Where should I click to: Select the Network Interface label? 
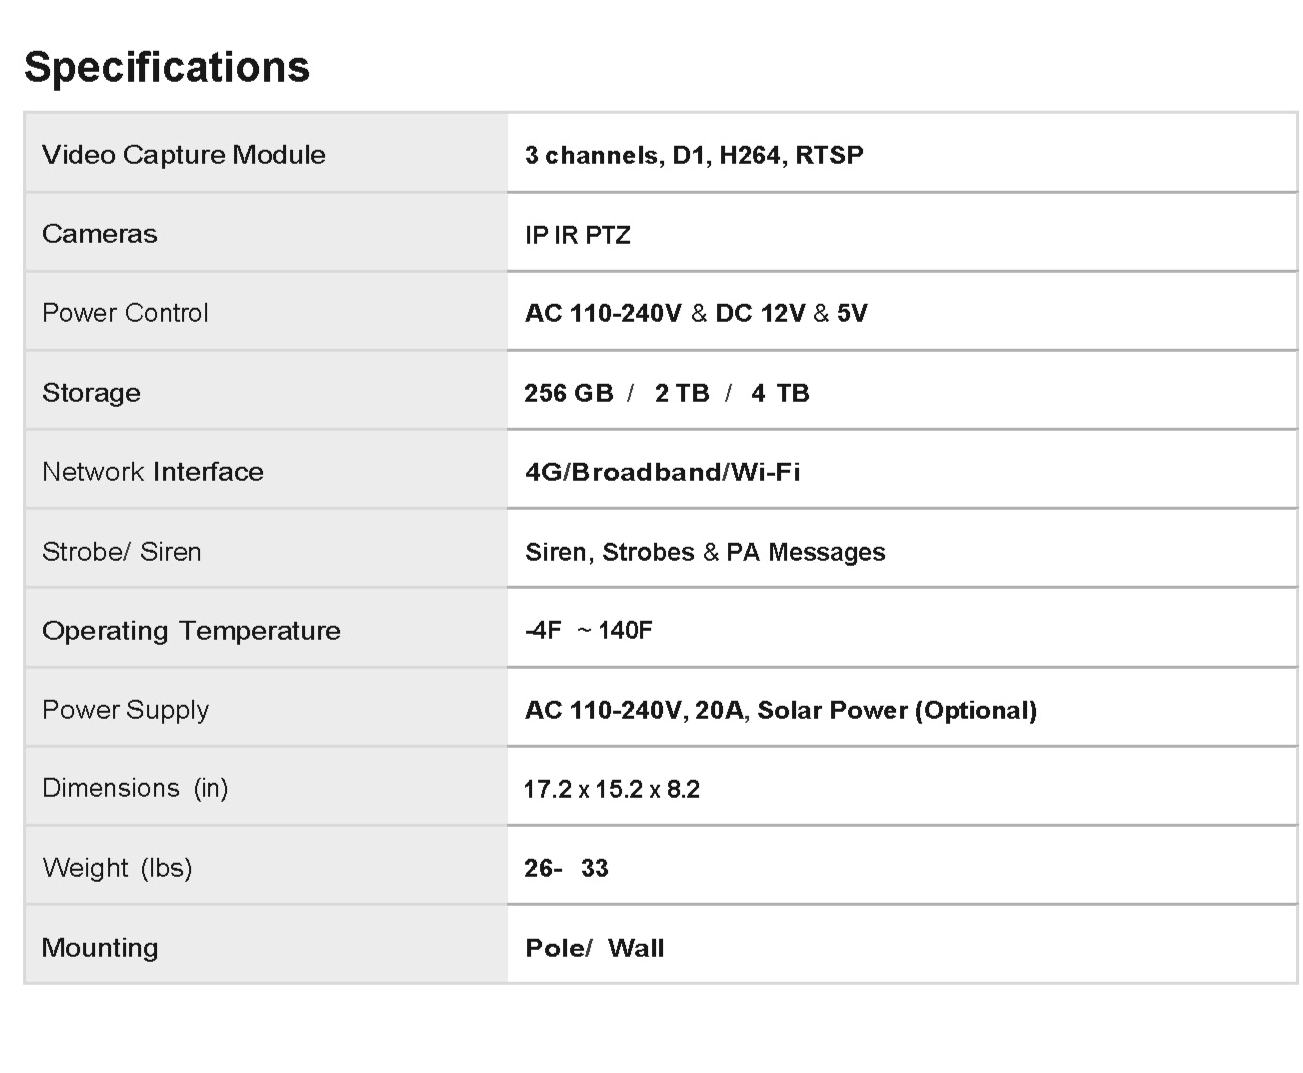click(x=153, y=472)
